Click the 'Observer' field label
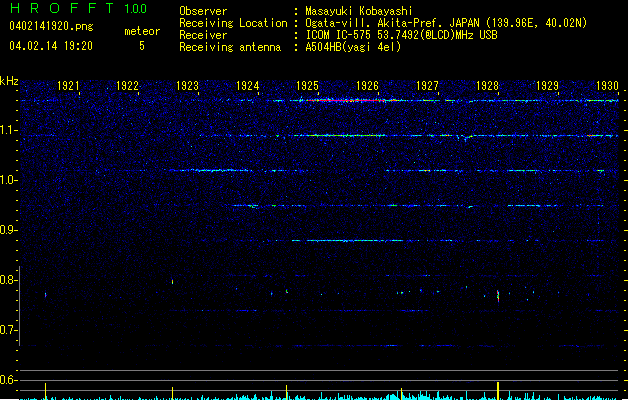This screenshot has height=400, width=629. 203,11
